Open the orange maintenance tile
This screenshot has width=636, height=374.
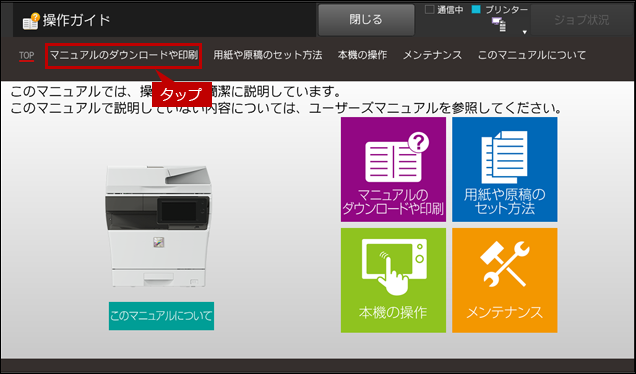pyautogui.click(x=505, y=280)
